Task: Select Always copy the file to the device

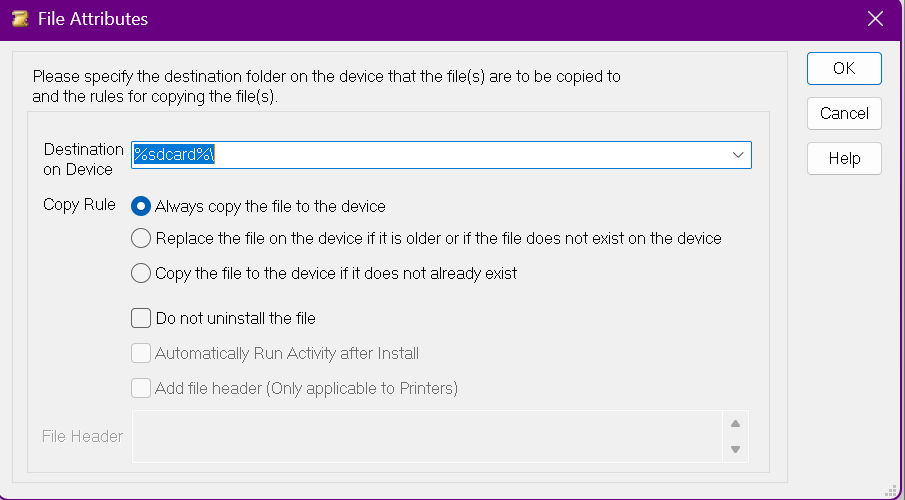Action: click(x=142, y=206)
